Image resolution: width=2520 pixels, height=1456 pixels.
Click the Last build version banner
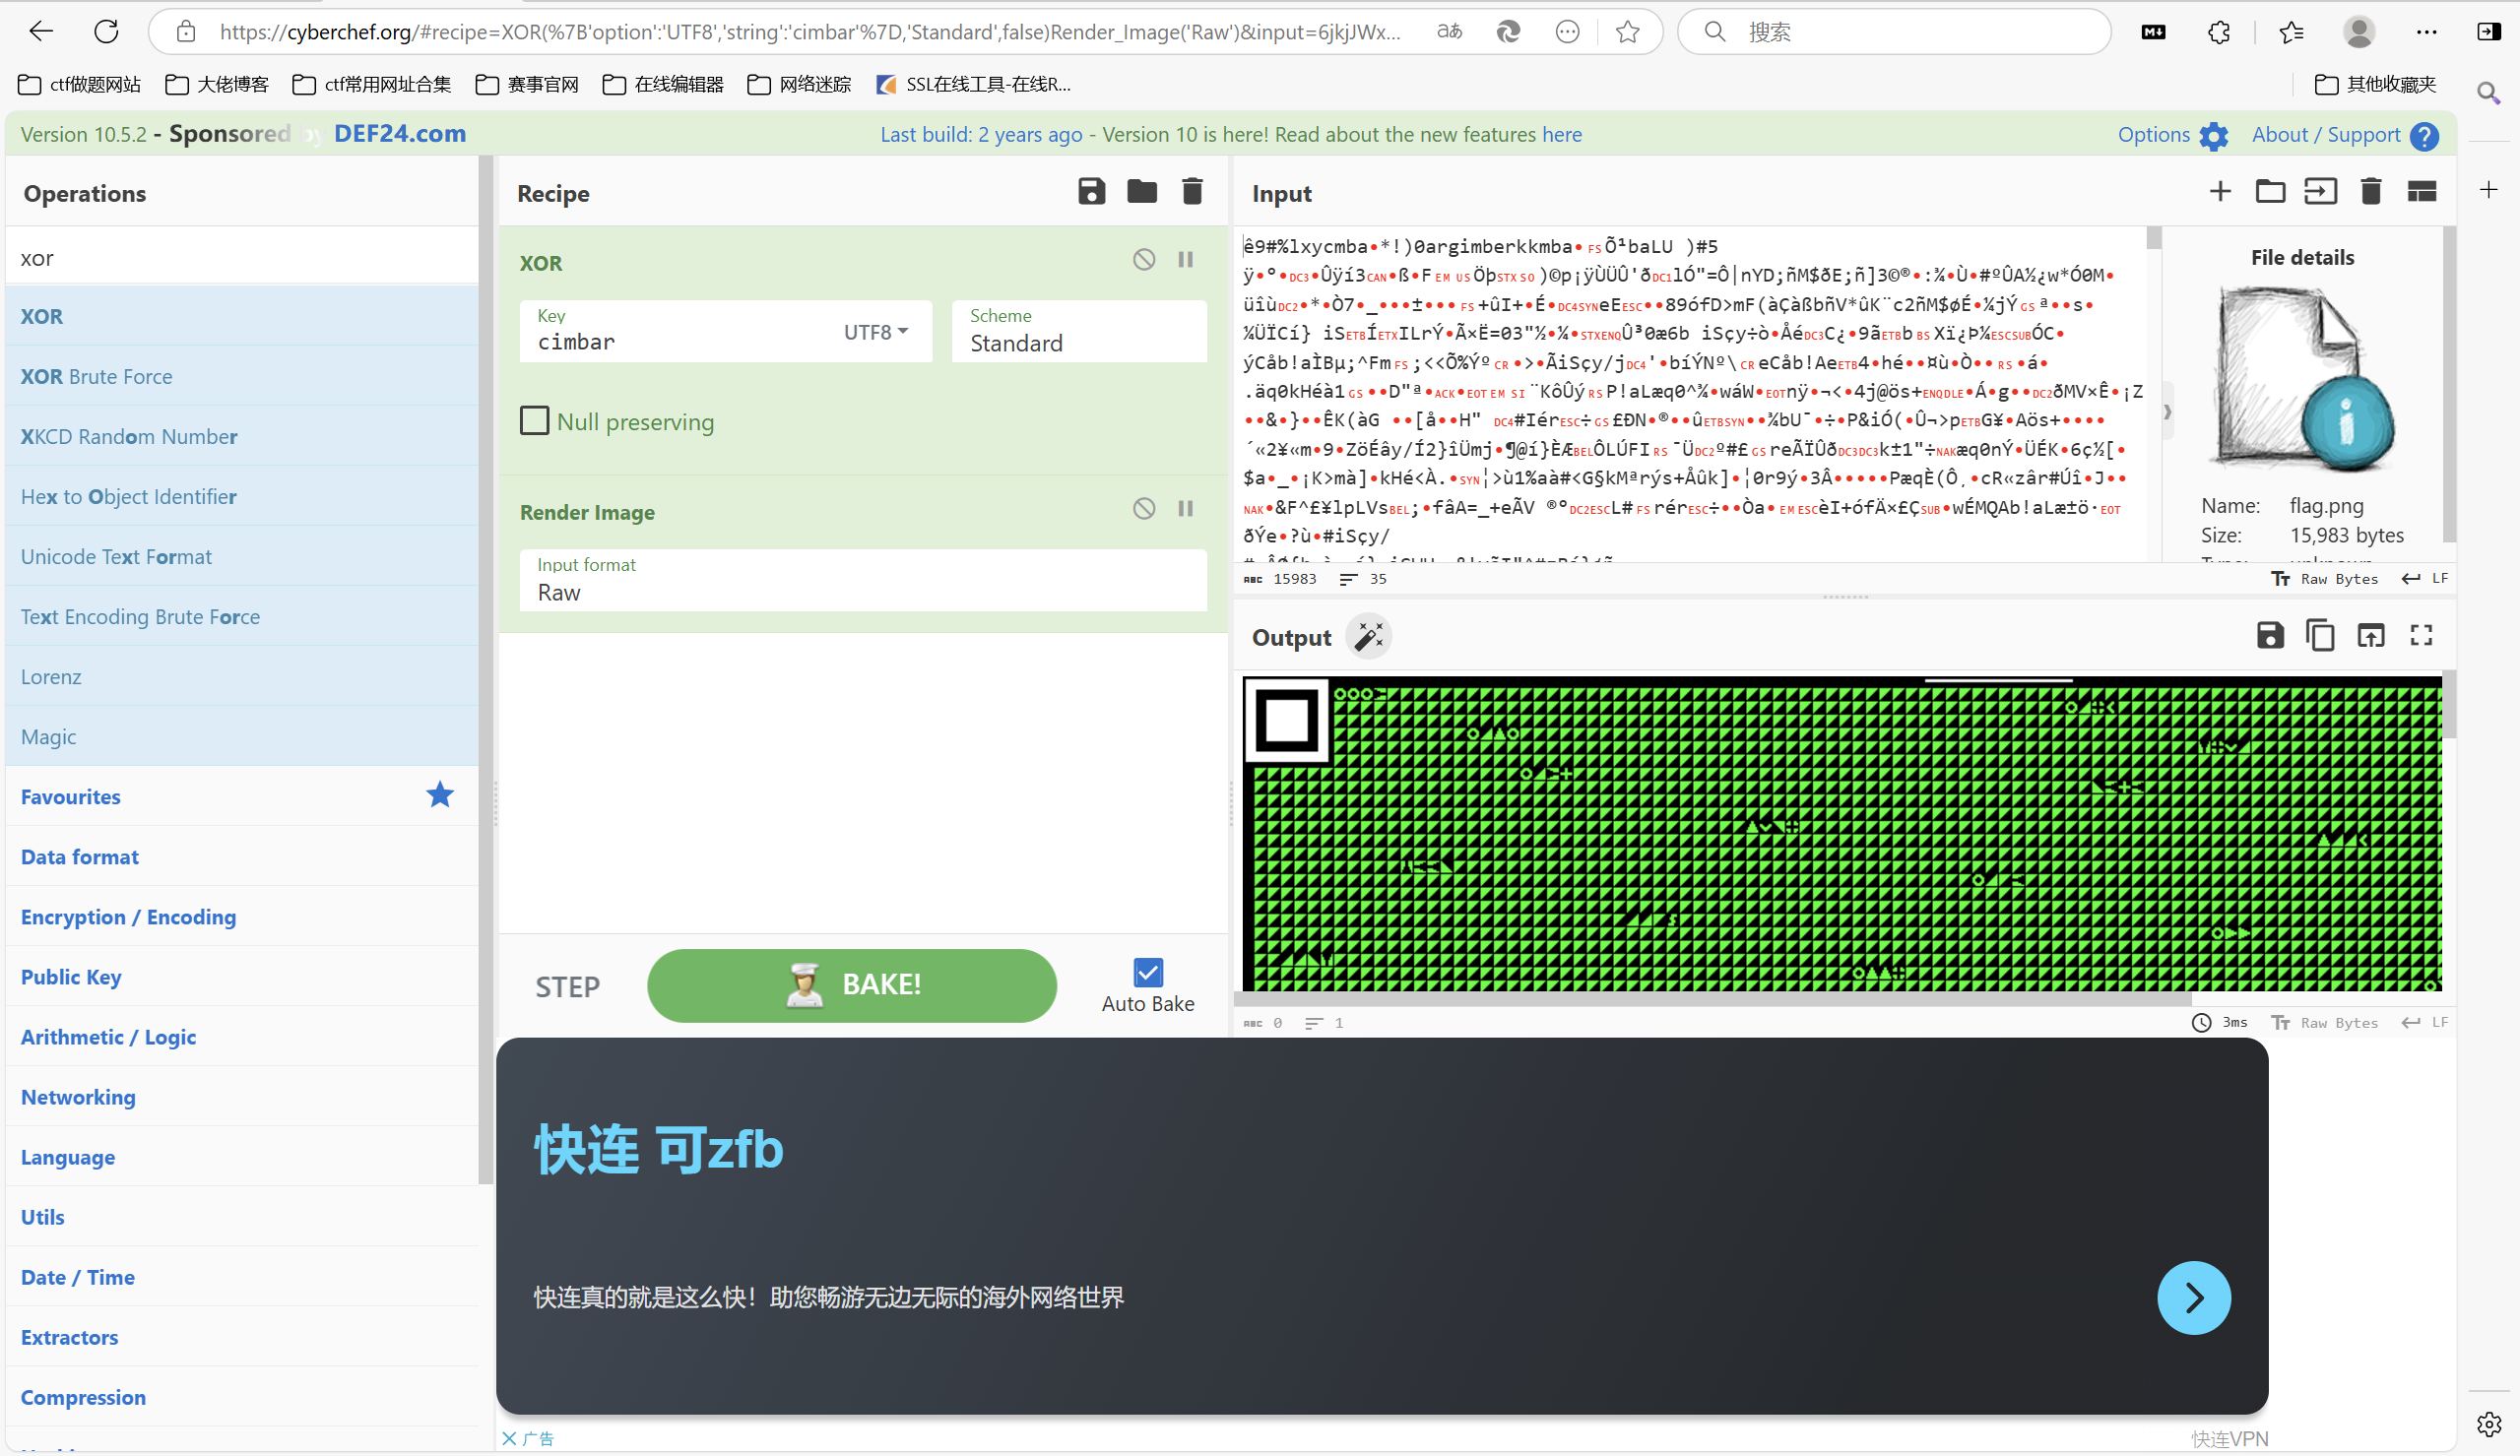click(1231, 134)
